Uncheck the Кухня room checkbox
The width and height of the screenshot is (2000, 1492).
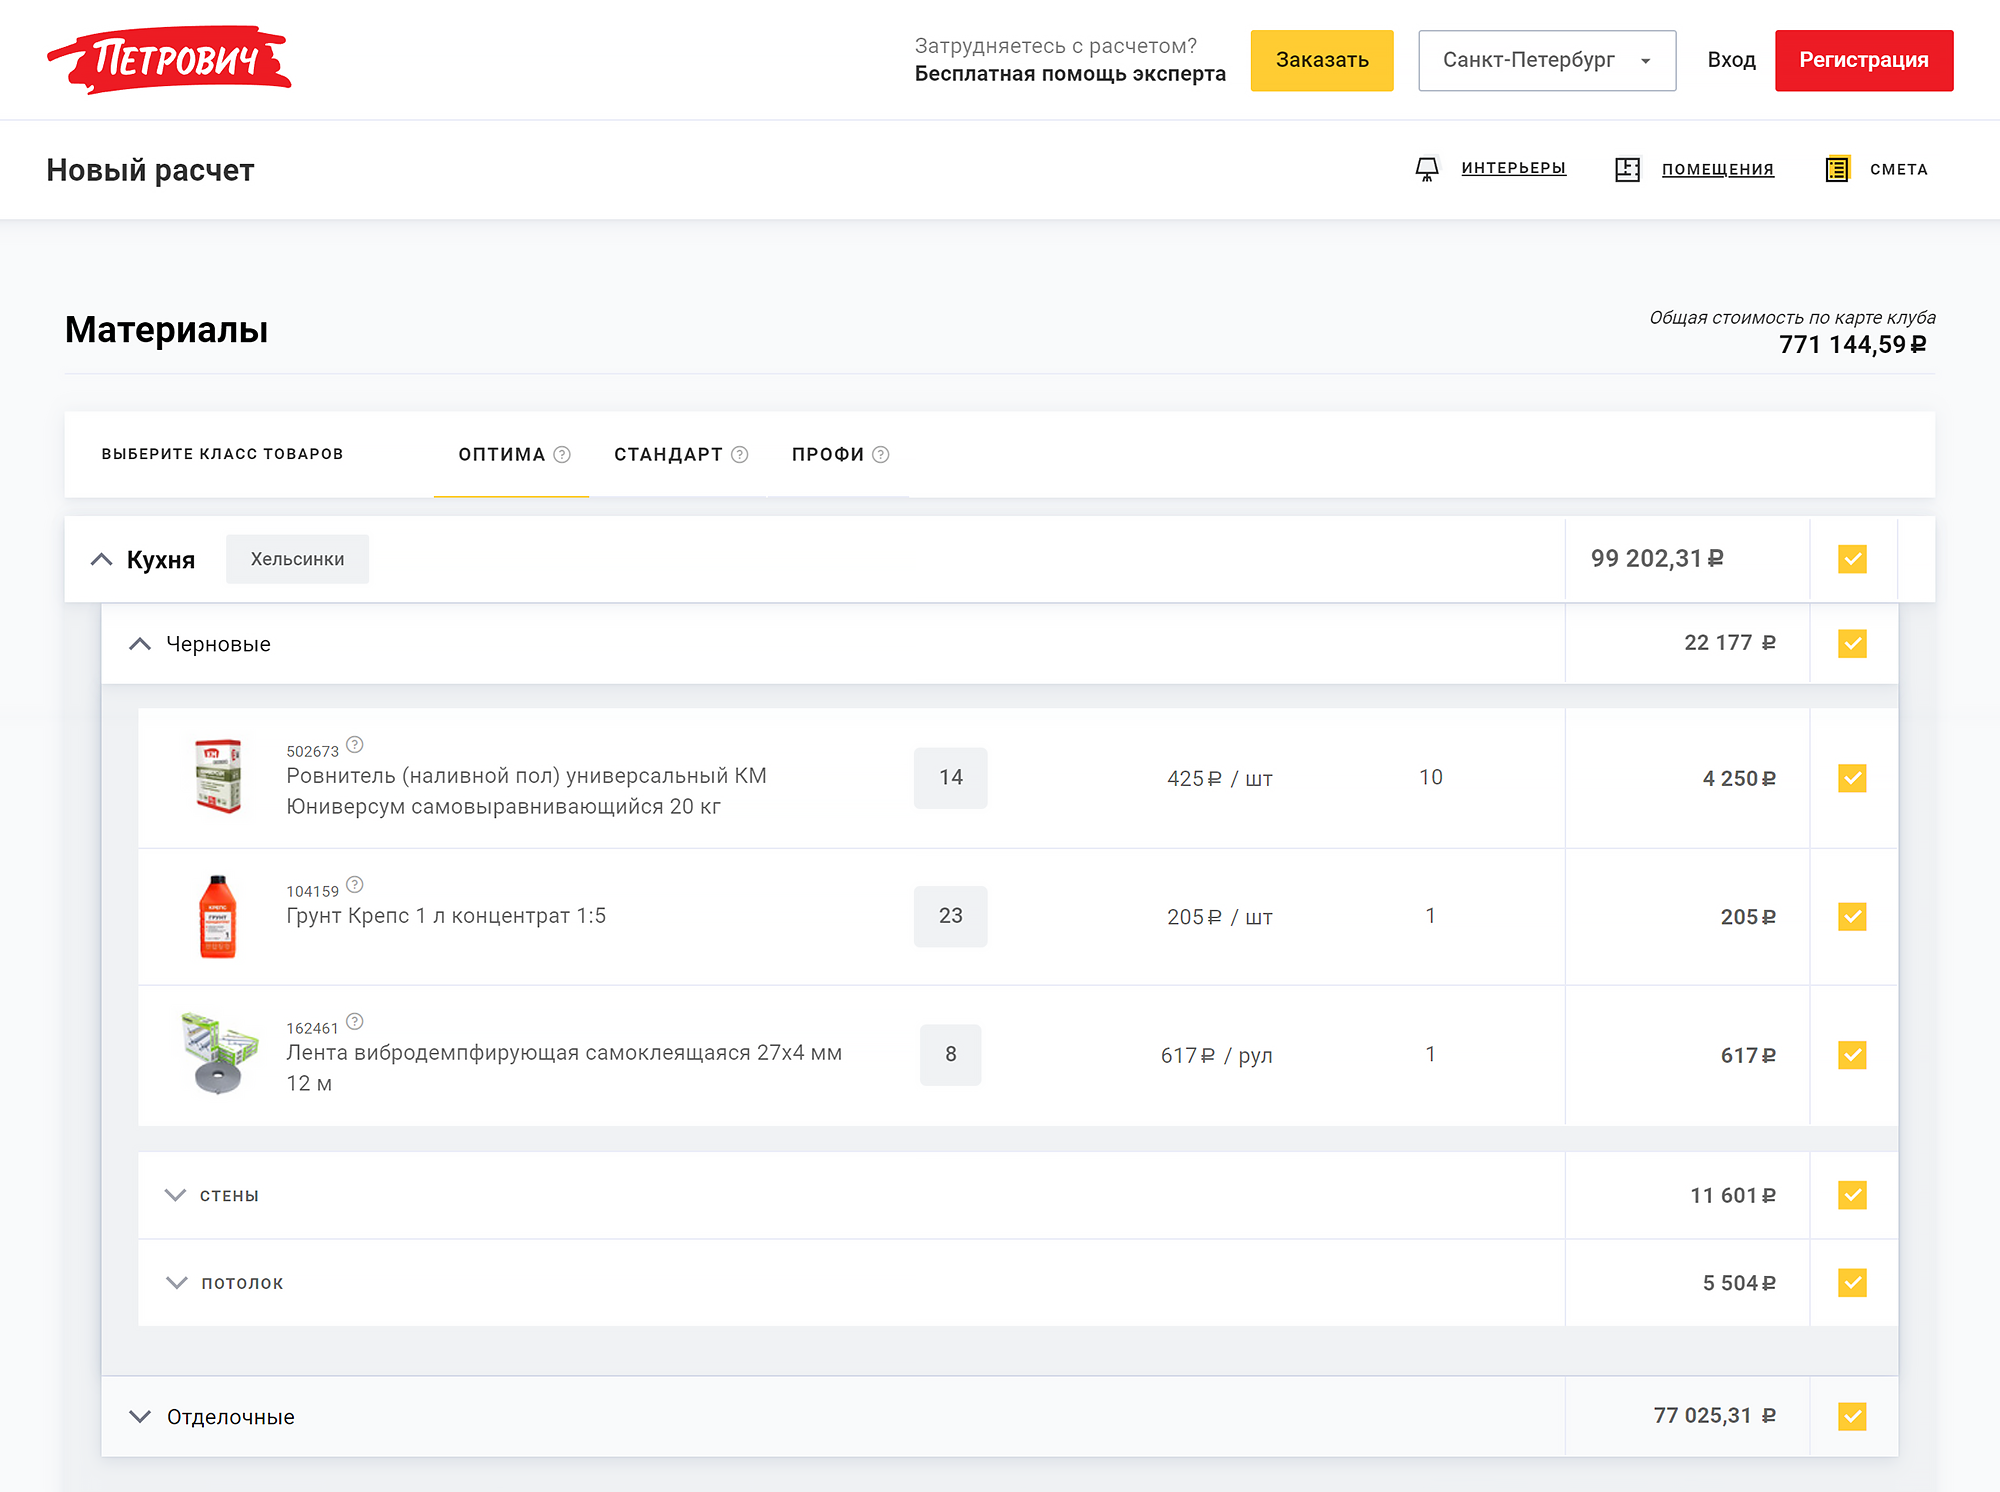point(1852,559)
